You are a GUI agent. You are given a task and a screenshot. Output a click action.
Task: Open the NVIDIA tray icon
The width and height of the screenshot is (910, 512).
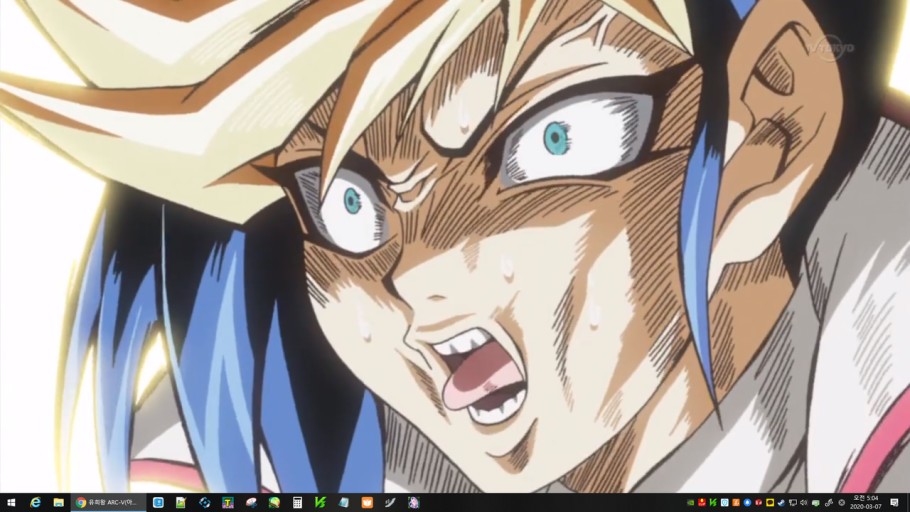691,503
